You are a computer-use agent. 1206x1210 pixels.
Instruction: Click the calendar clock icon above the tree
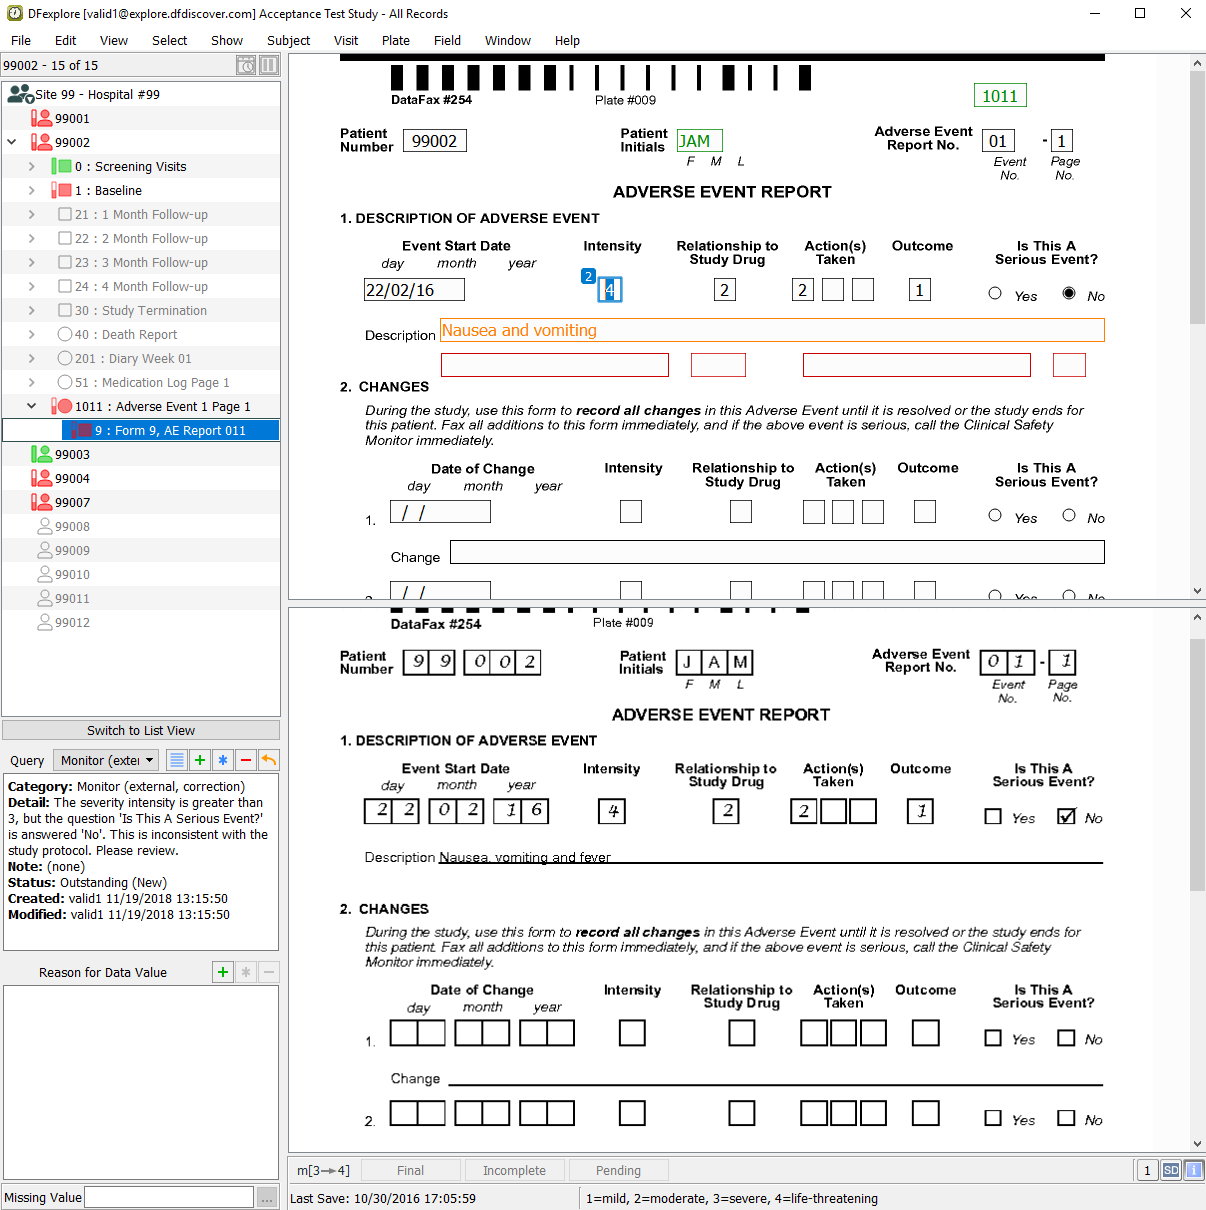click(x=246, y=65)
